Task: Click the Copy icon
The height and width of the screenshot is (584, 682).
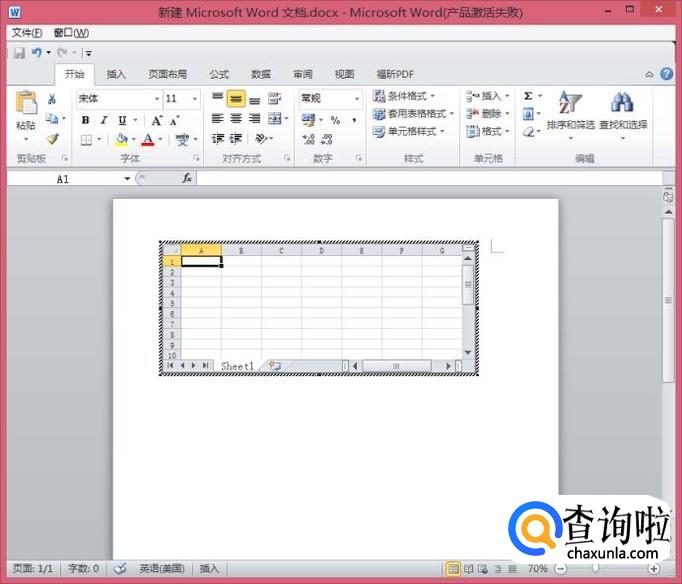Action: [x=52, y=118]
